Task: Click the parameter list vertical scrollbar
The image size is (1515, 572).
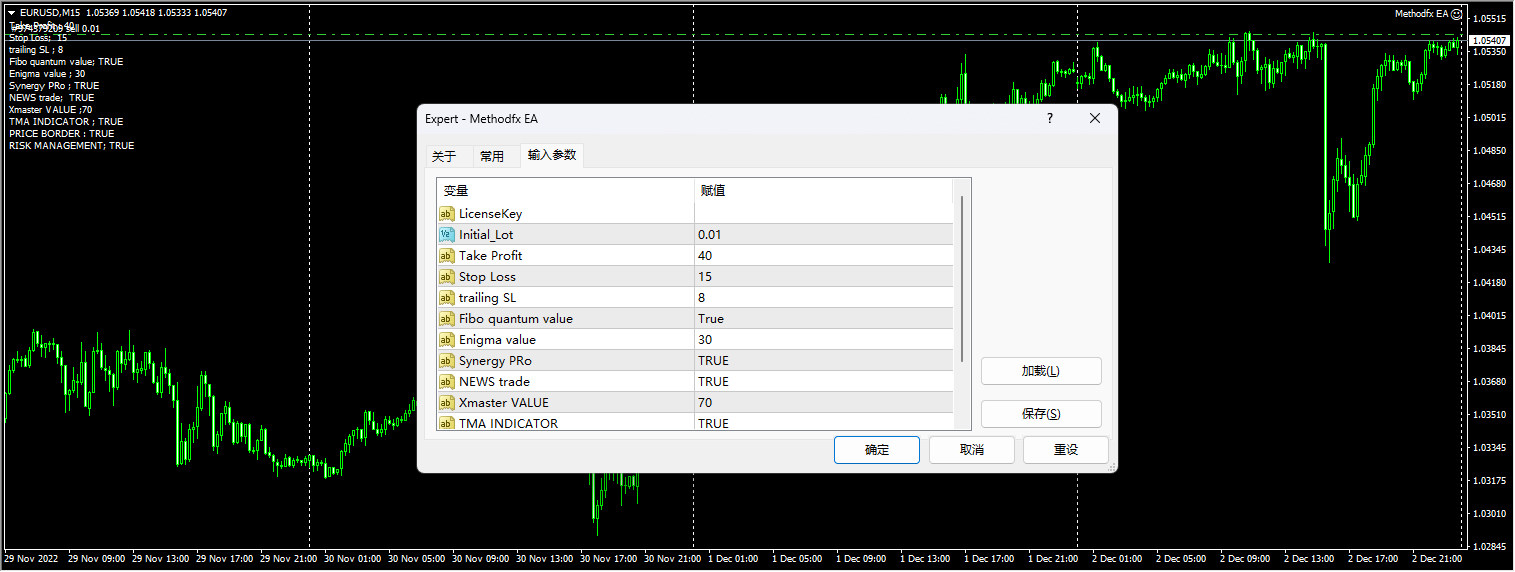Action: click(x=962, y=279)
